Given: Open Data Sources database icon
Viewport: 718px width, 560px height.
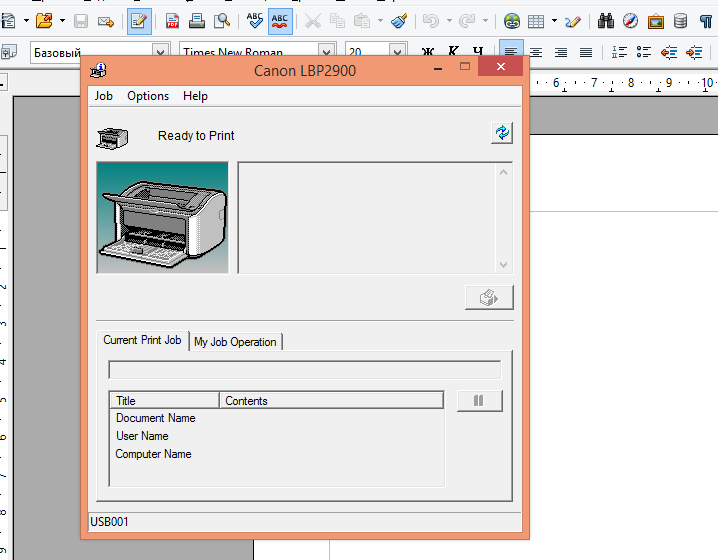Looking at the screenshot, I should tap(680, 21).
